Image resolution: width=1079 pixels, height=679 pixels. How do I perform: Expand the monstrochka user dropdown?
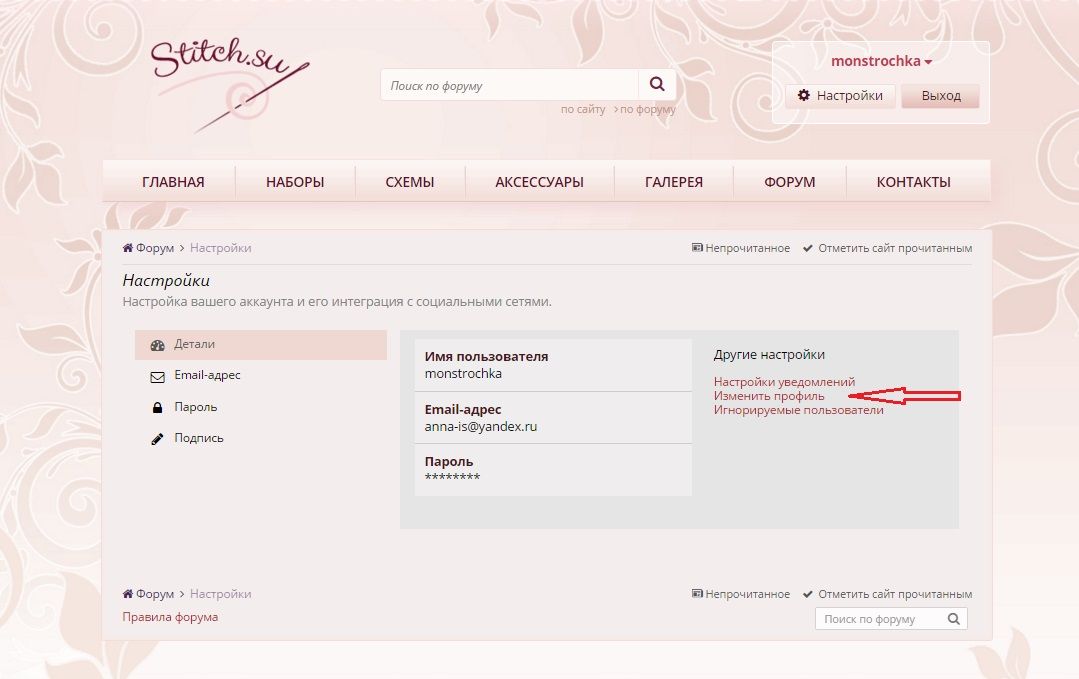tap(881, 61)
